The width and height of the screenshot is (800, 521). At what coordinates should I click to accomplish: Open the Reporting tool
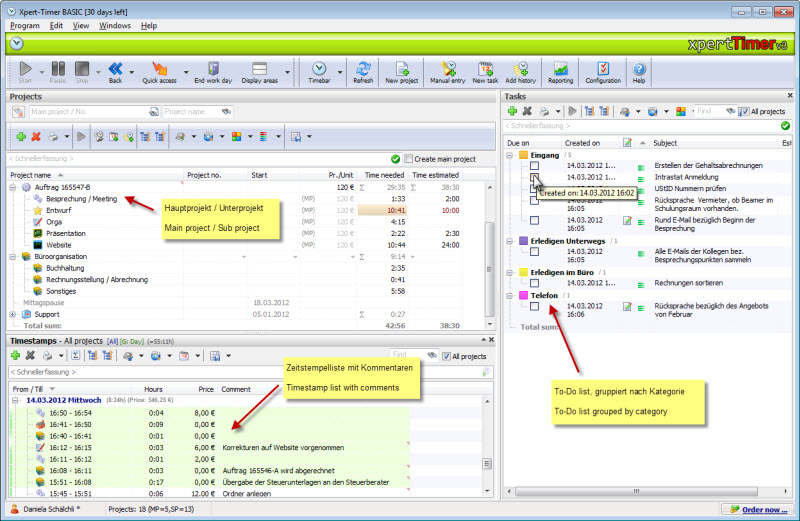pyautogui.click(x=561, y=72)
